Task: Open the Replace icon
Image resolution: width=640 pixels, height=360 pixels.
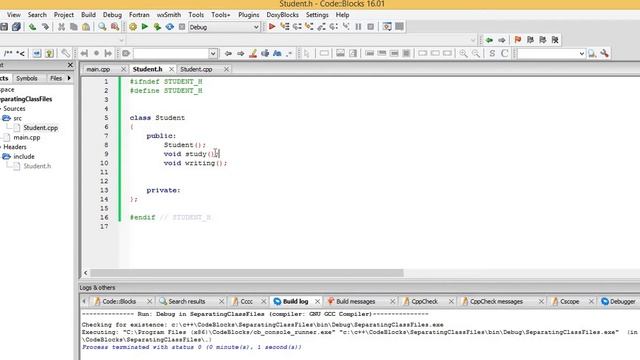Action: [x=115, y=27]
